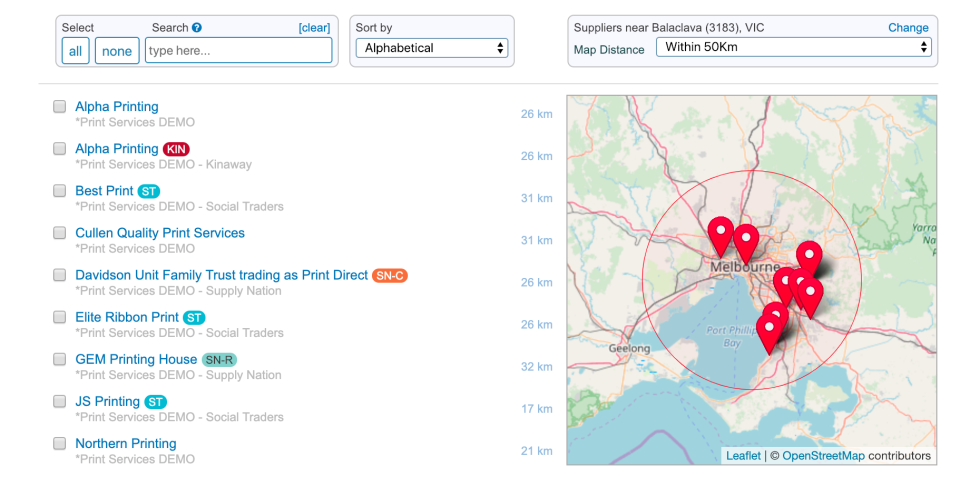Click the Select none button

pyautogui.click(x=117, y=51)
